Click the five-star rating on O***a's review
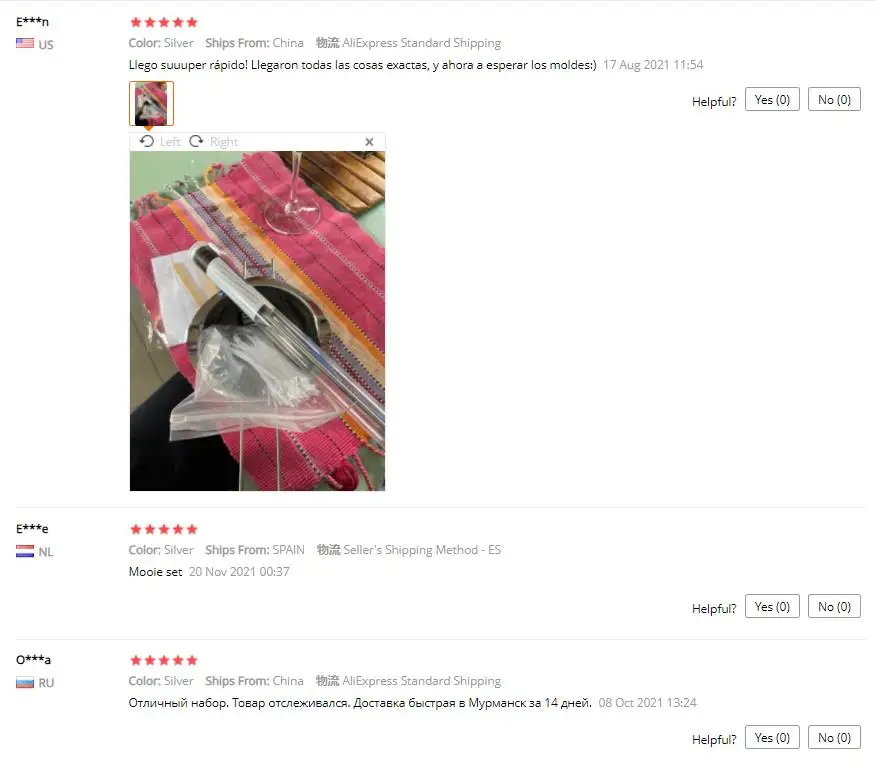Screen dimensions: 876x770 point(164,660)
